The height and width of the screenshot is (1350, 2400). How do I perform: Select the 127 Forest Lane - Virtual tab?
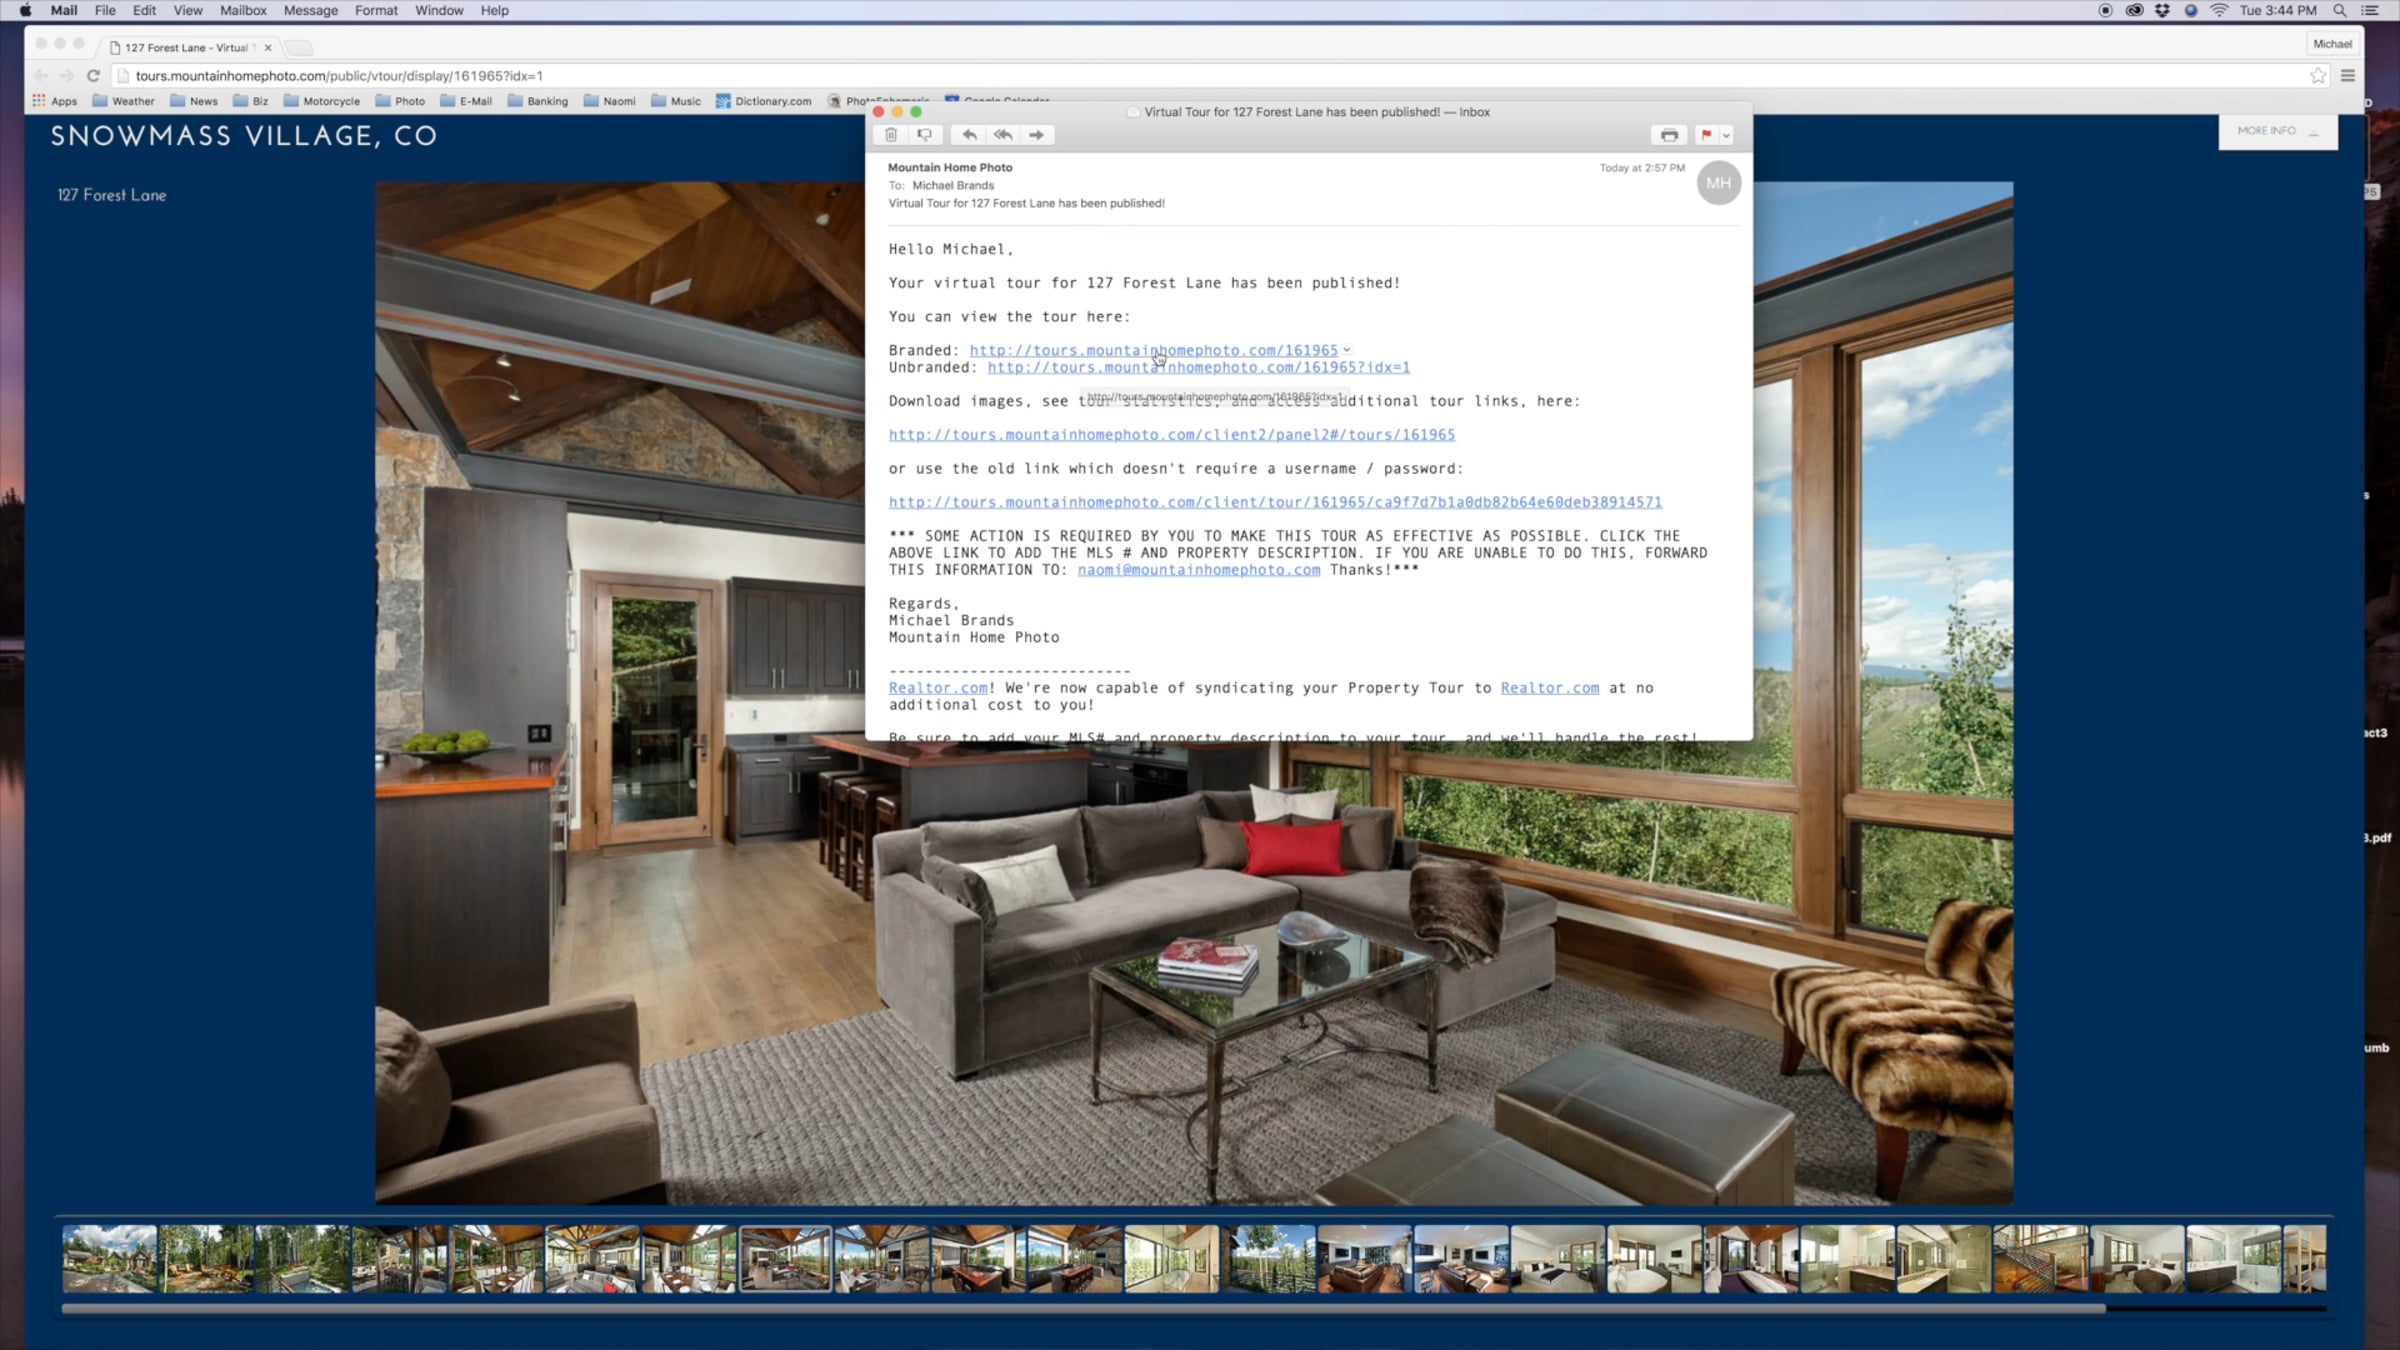pyautogui.click(x=186, y=48)
